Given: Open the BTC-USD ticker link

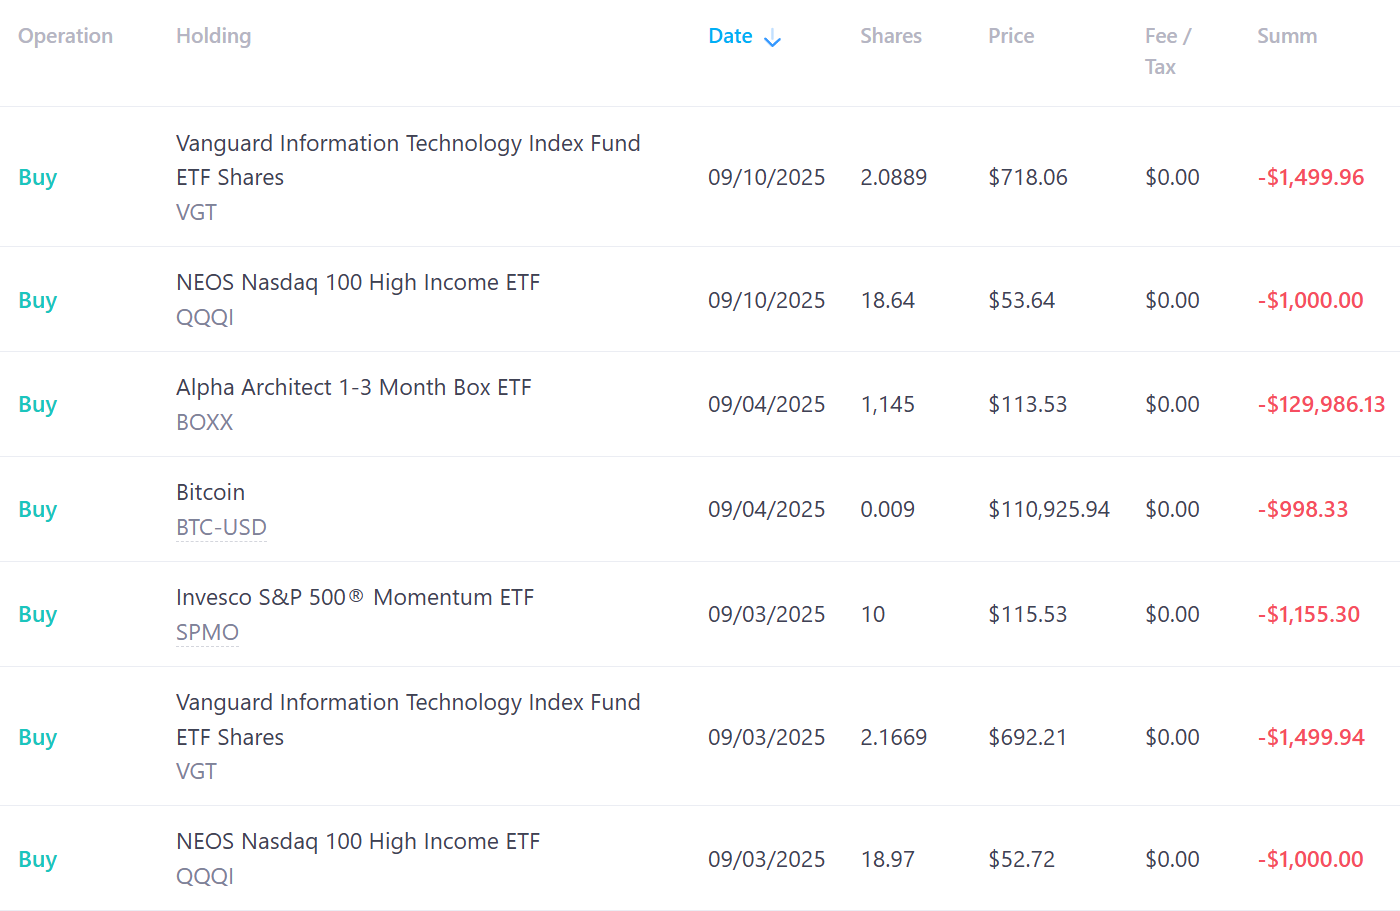Looking at the screenshot, I should pos(221,527).
